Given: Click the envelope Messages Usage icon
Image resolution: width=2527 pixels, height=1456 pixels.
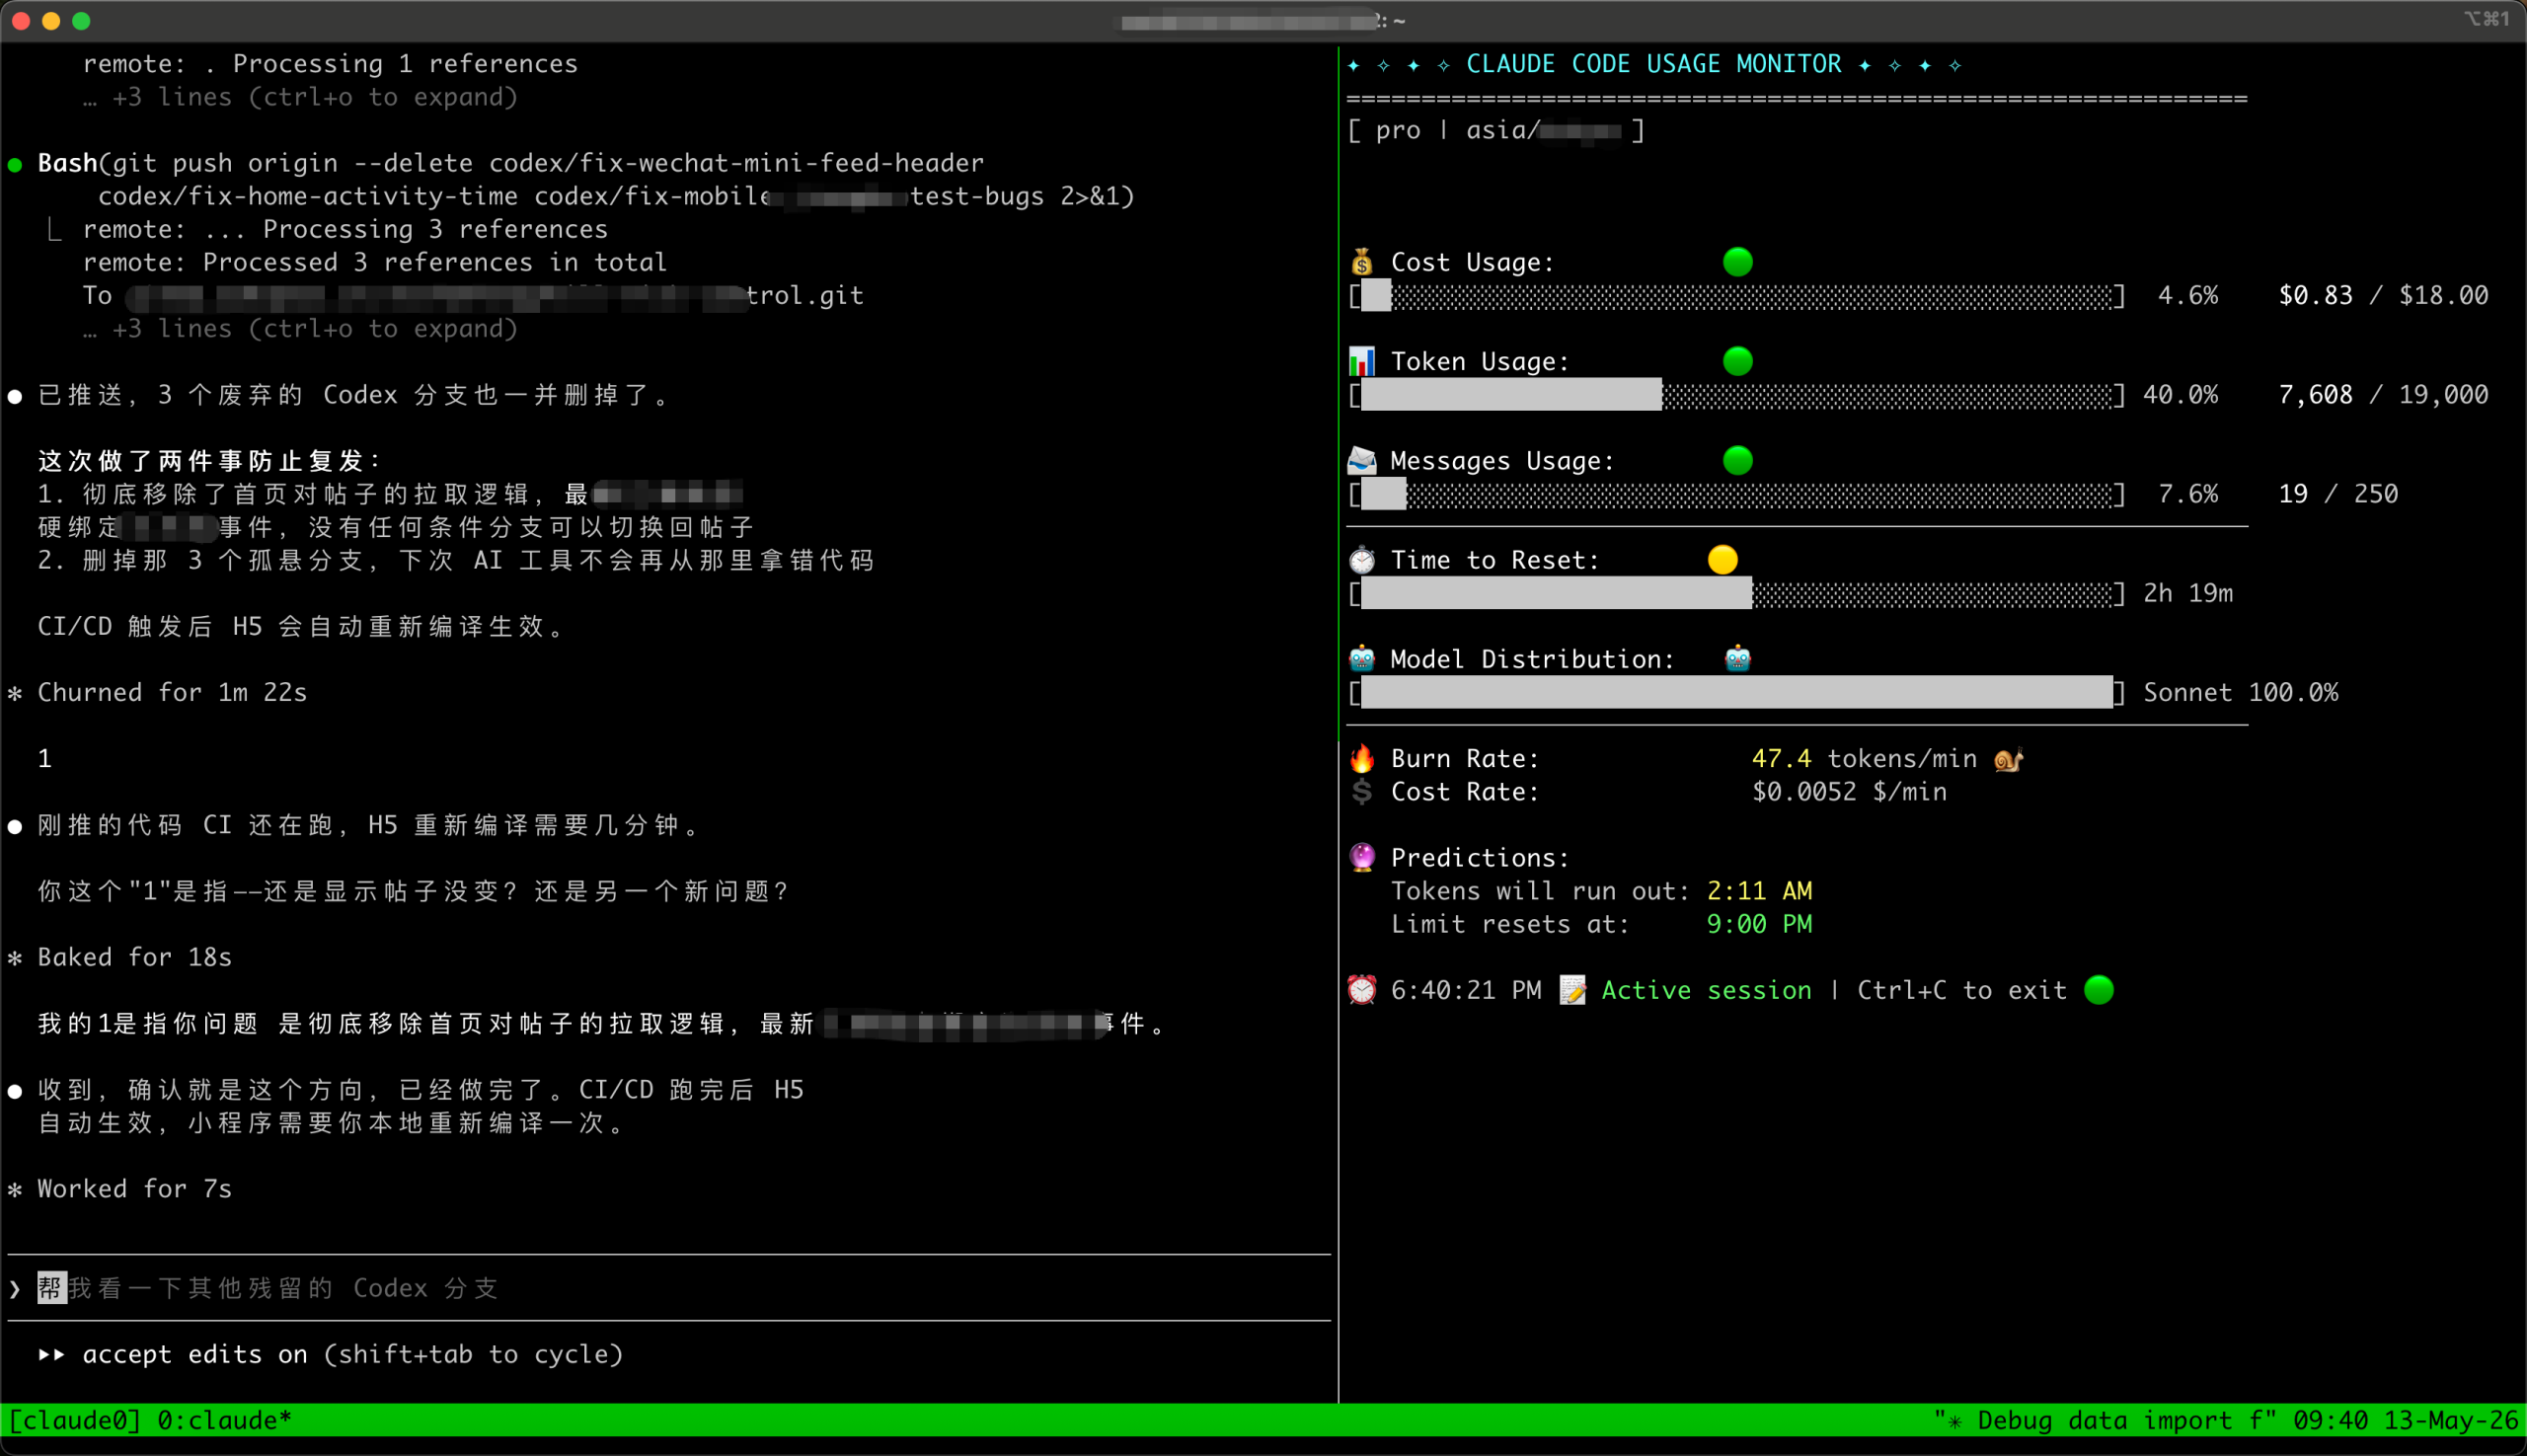Looking at the screenshot, I should click(x=1362, y=460).
